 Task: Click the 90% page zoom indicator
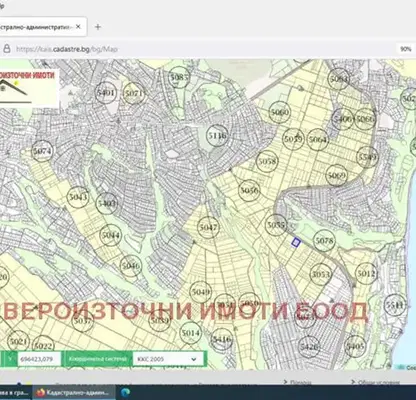[x=406, y=49]
